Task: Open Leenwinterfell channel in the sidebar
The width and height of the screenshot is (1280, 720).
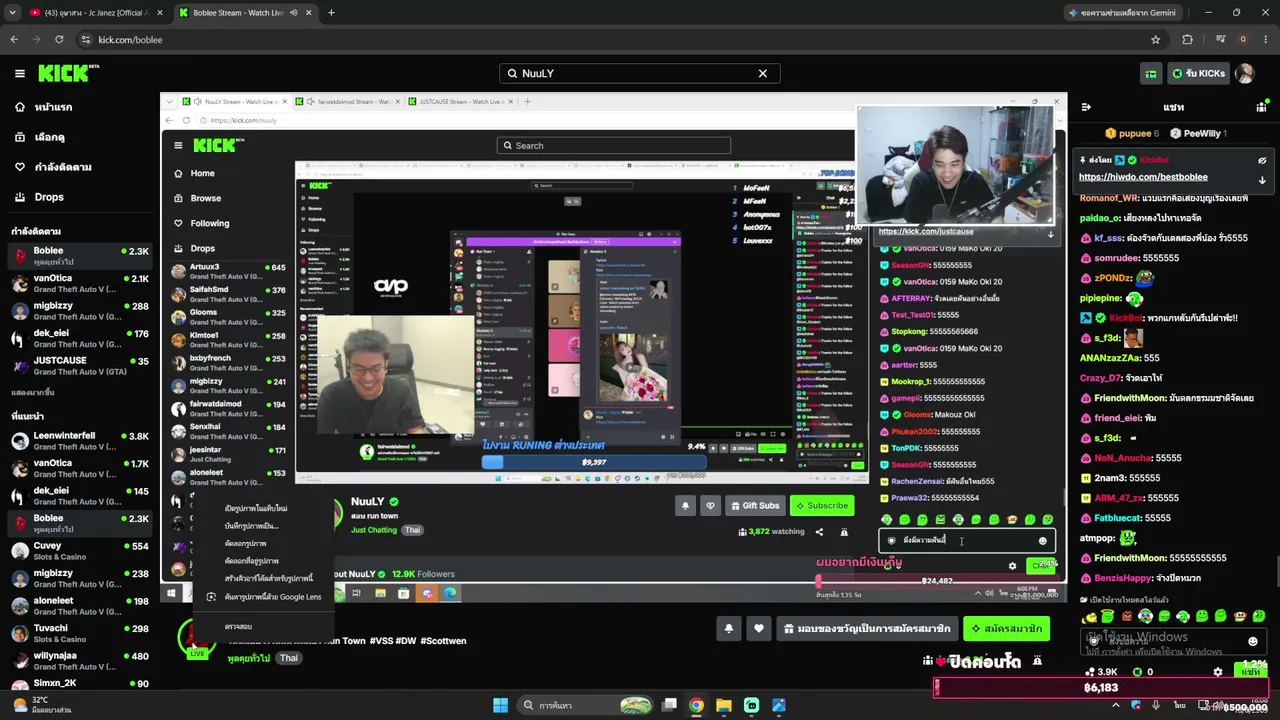Action: (x=80, y=441)
